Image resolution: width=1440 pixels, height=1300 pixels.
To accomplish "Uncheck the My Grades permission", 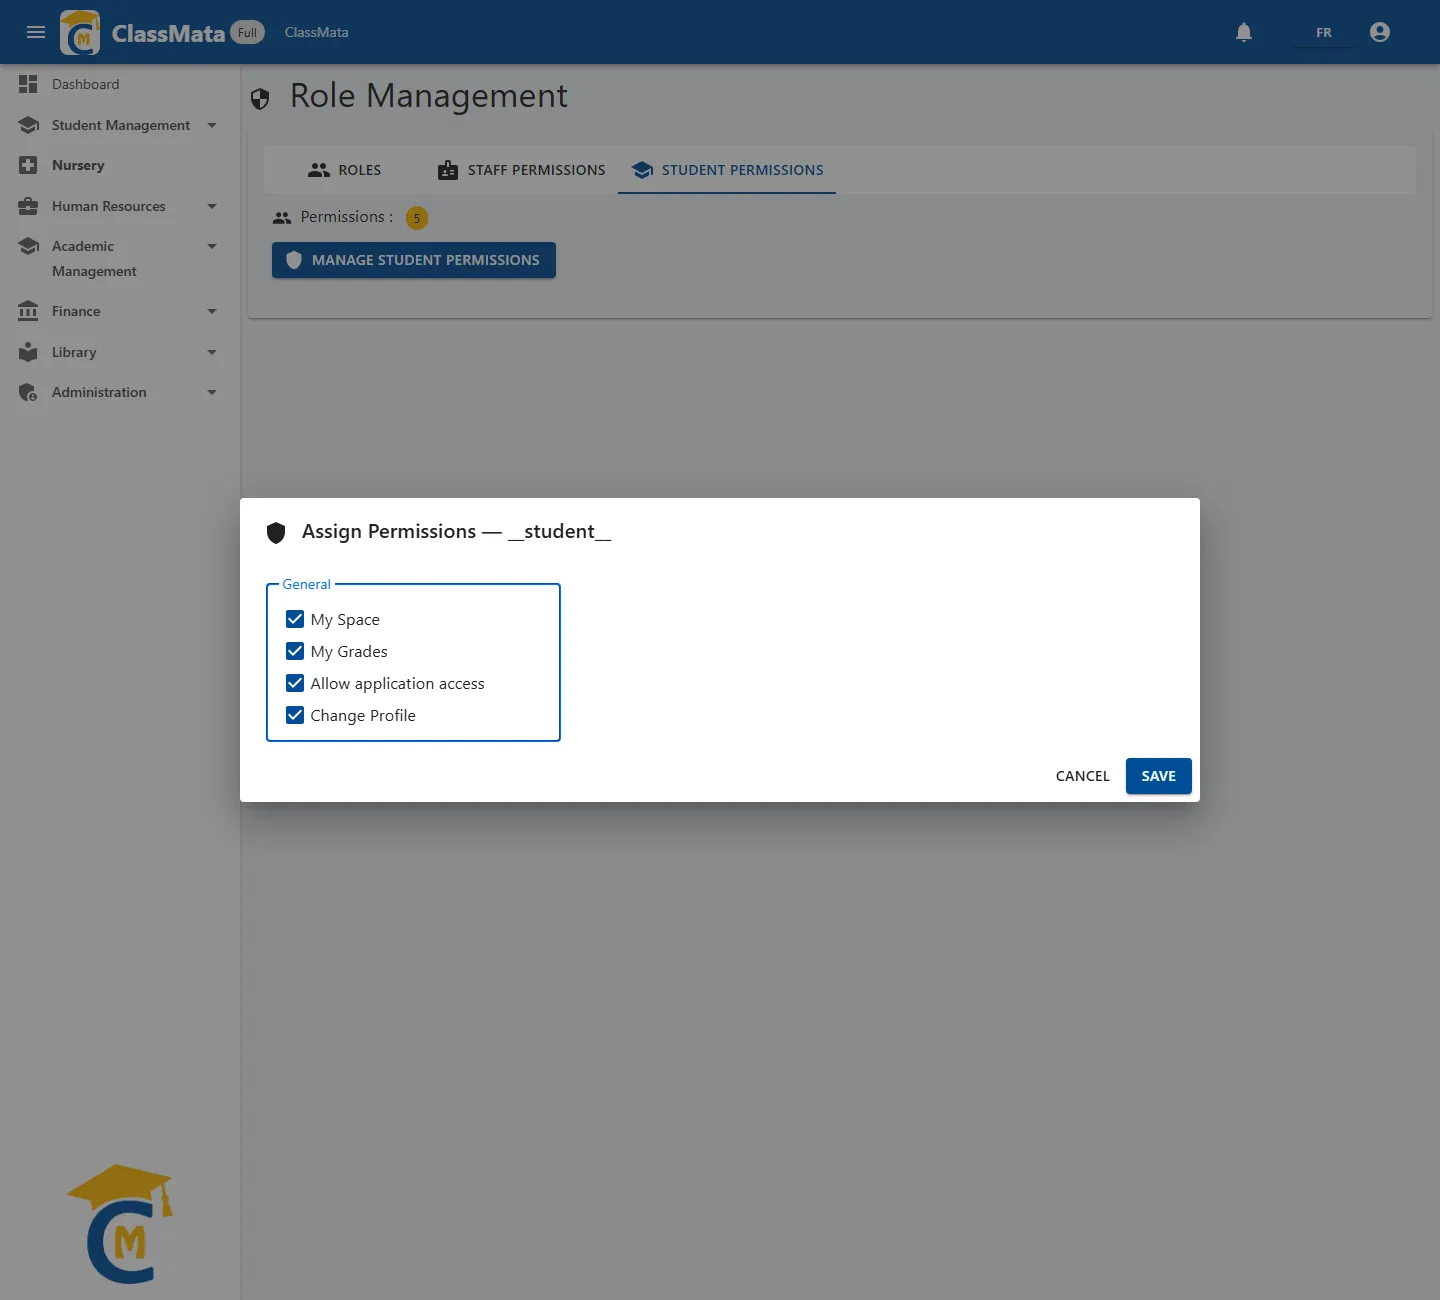I will click(x=295, y=651).
